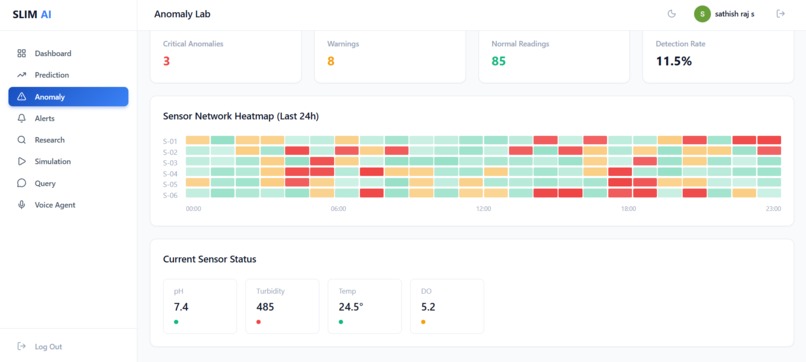Click the user name sathish raj s

point(735,14)
